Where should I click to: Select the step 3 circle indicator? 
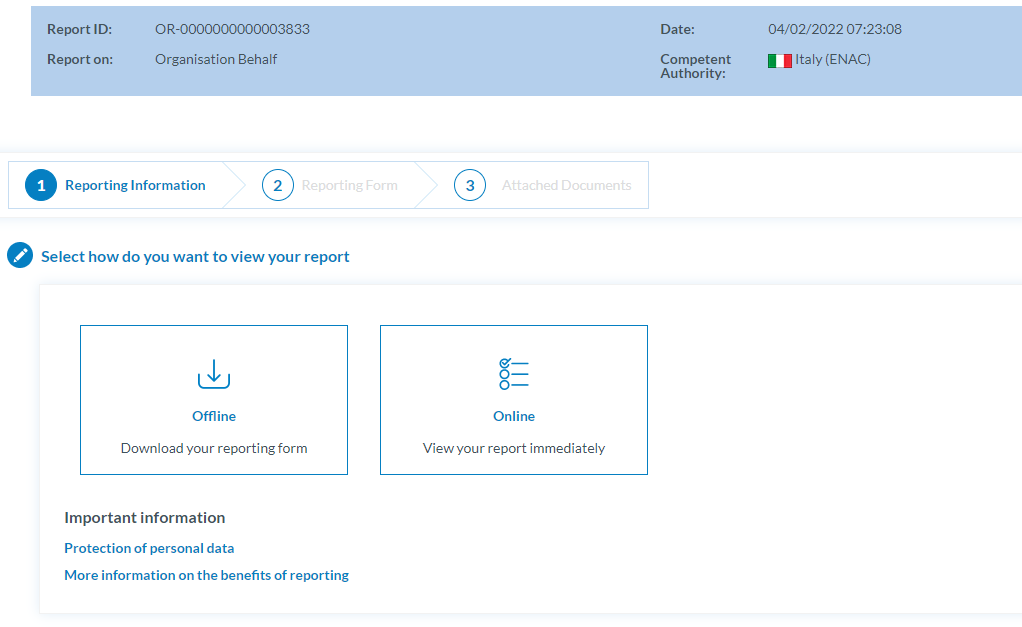[469, 186]
